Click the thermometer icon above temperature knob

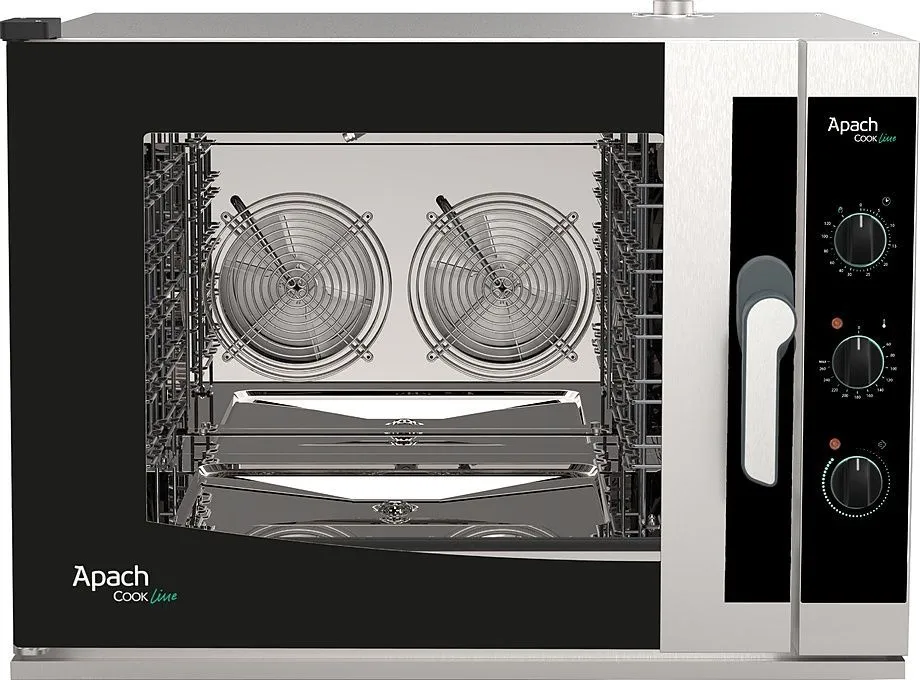click(x=885, y=323)
